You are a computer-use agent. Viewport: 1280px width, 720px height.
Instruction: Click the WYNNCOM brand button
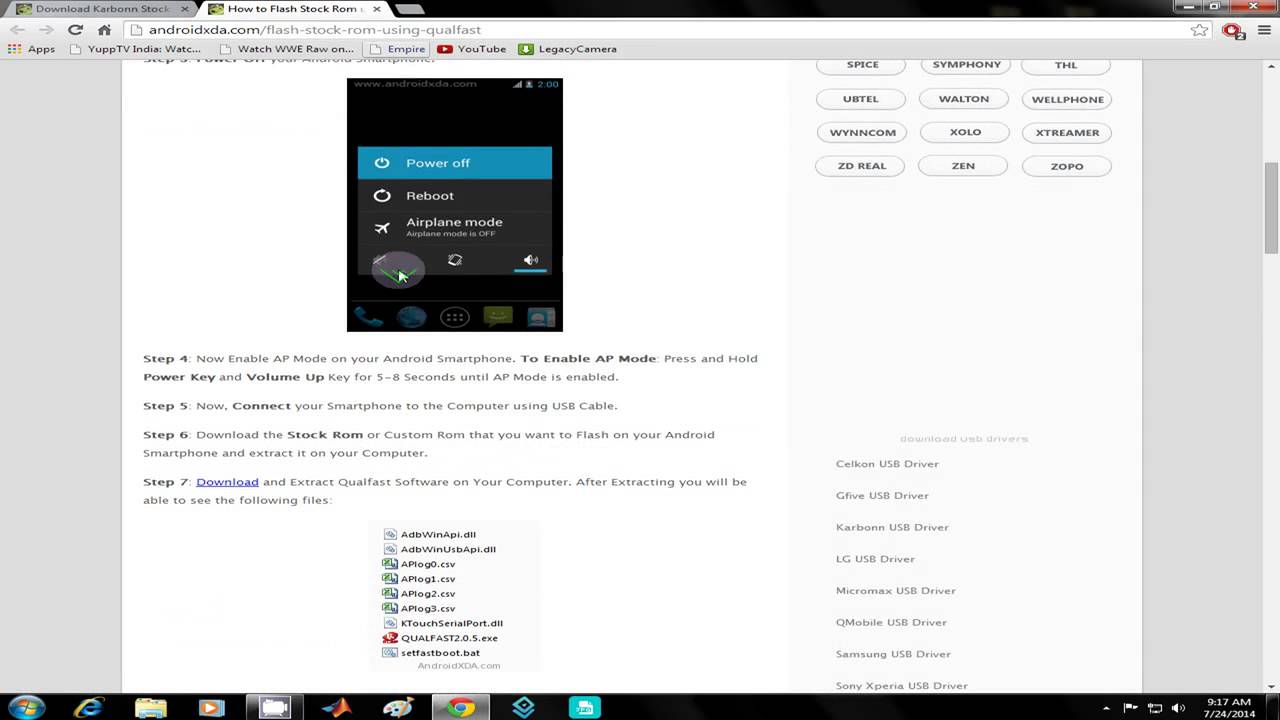click(x=862, y=132)
